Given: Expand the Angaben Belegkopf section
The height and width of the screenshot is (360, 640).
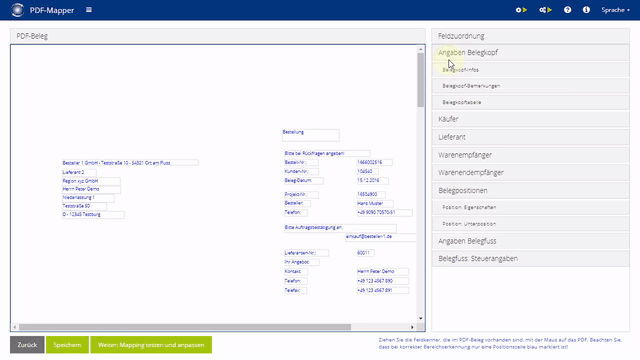Looking at the screenshot, I should pos(531,53).
